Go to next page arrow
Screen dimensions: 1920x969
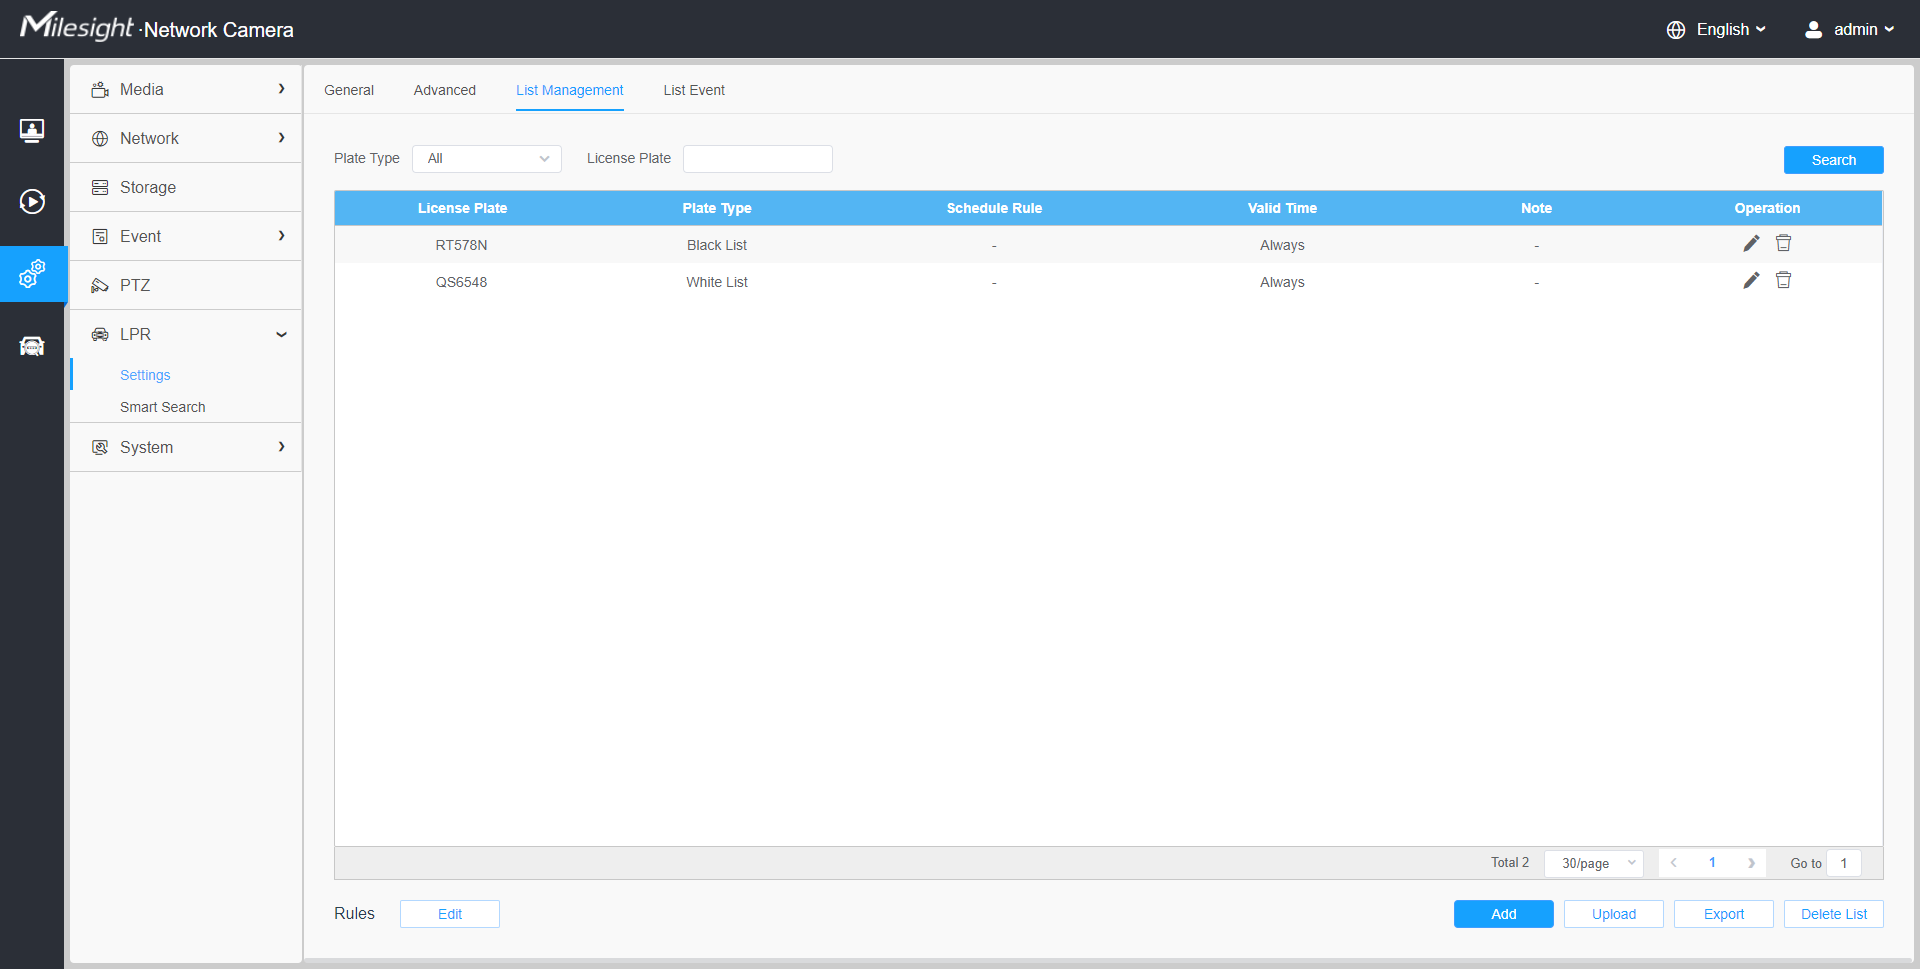click(x=1751, y=863)
